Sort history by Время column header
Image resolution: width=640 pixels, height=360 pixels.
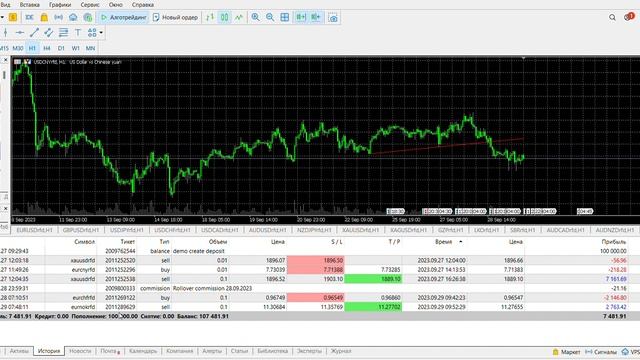pos(443,242)
